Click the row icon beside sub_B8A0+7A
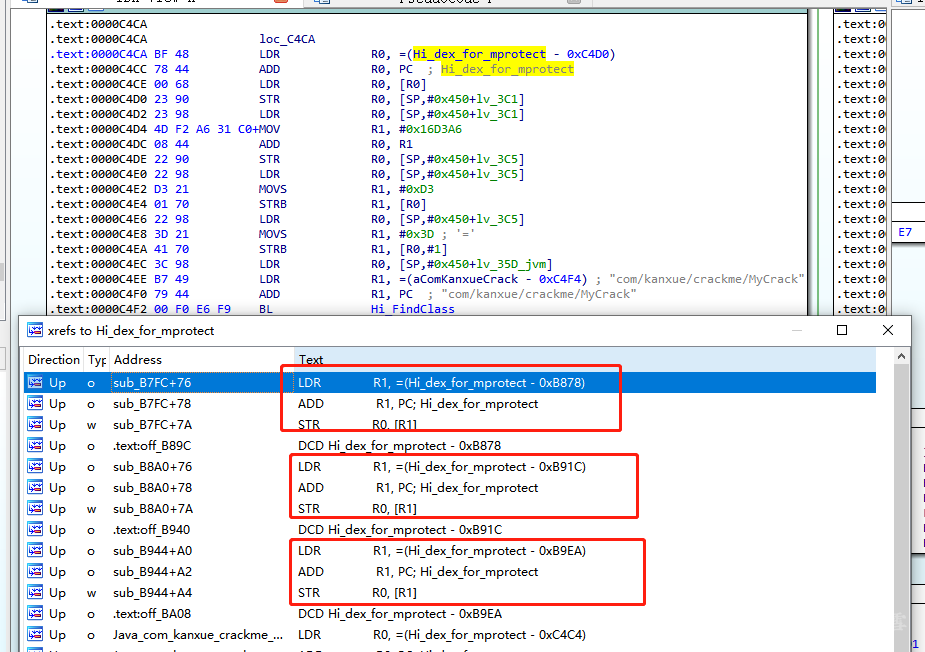The height and width of the screenshot is (652, 925). pyautogui.click(x=35, y=509)
